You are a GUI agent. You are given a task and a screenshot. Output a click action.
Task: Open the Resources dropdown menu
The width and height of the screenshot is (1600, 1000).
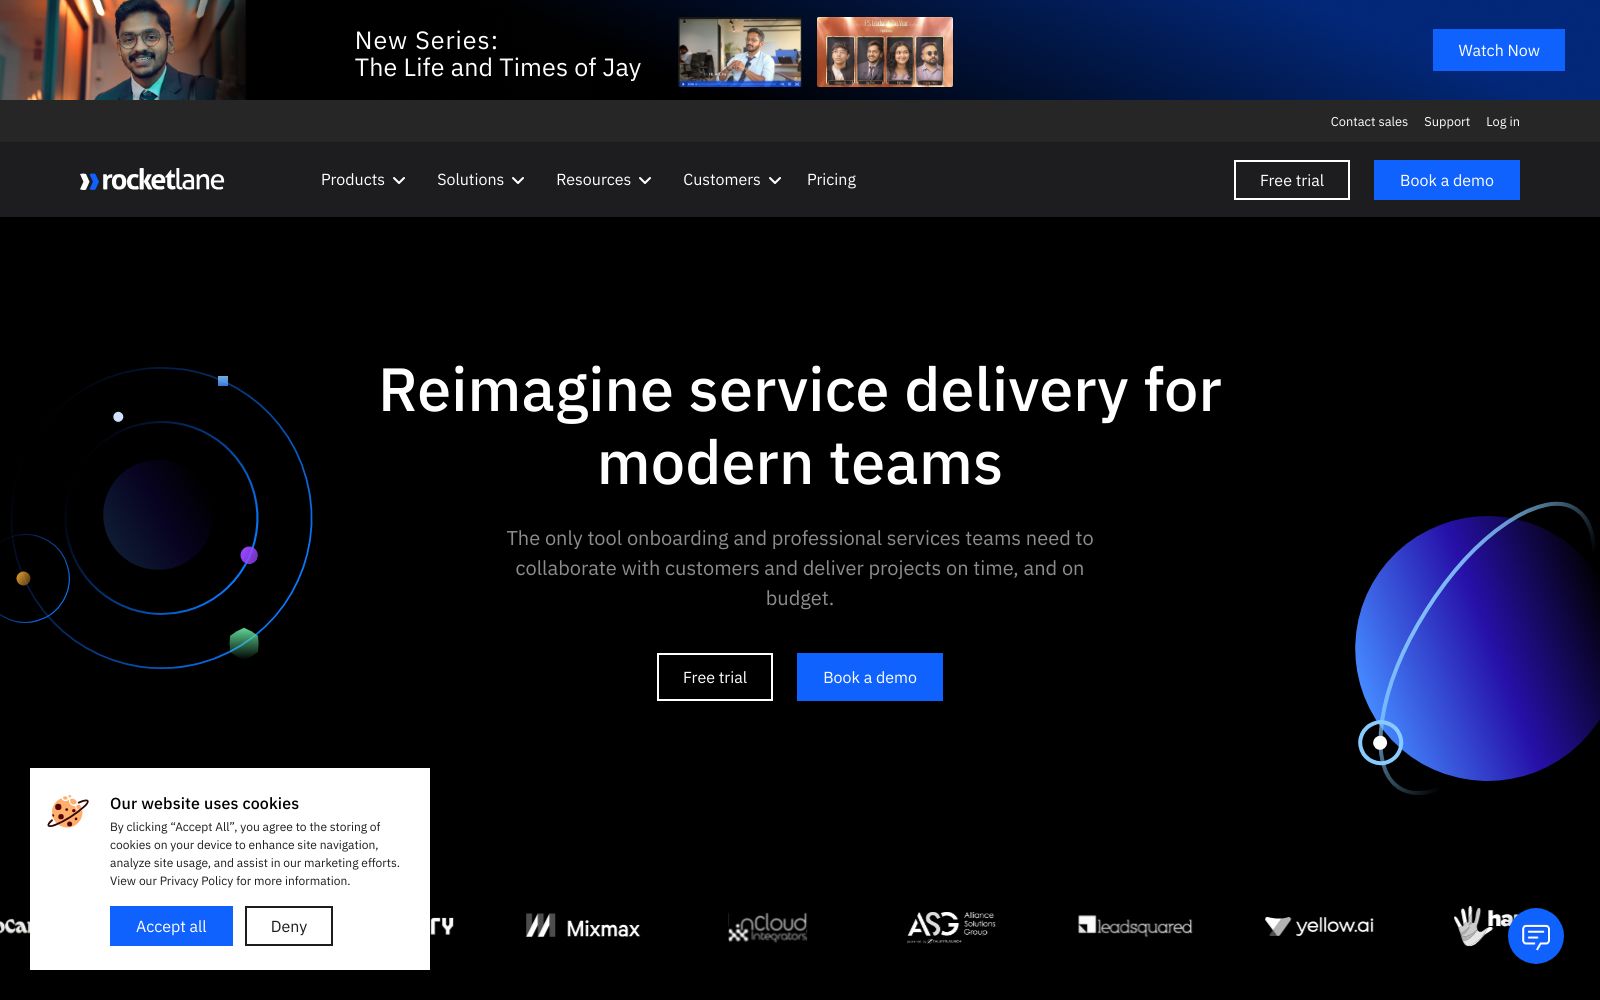pos(603,180)
